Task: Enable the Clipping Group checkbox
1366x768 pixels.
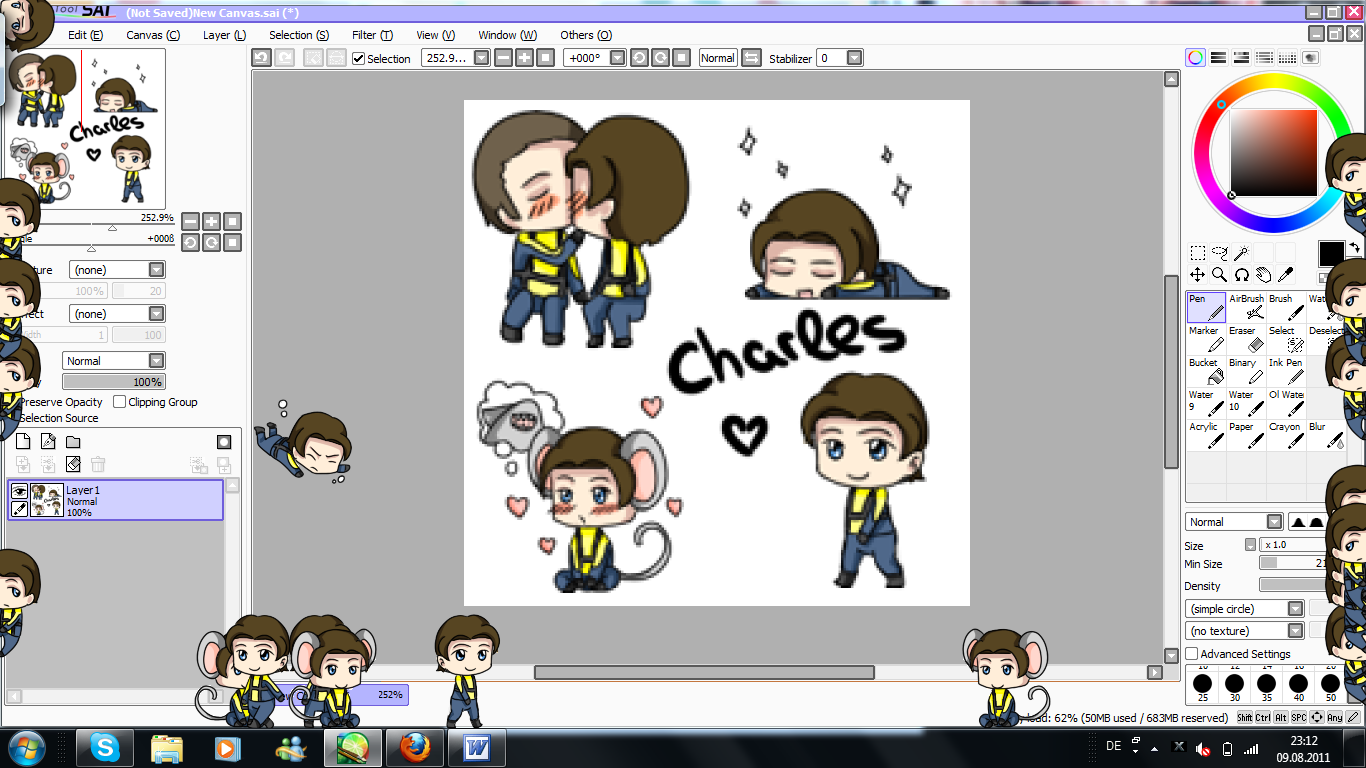Action: click(x=120, y=402)
